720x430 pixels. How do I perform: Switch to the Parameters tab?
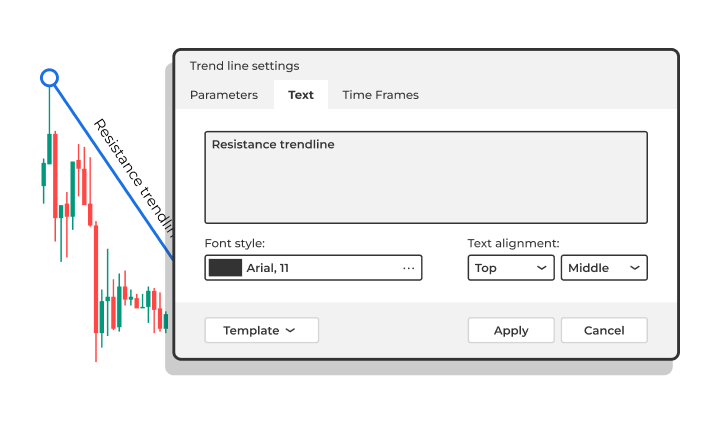click(224, 95)
